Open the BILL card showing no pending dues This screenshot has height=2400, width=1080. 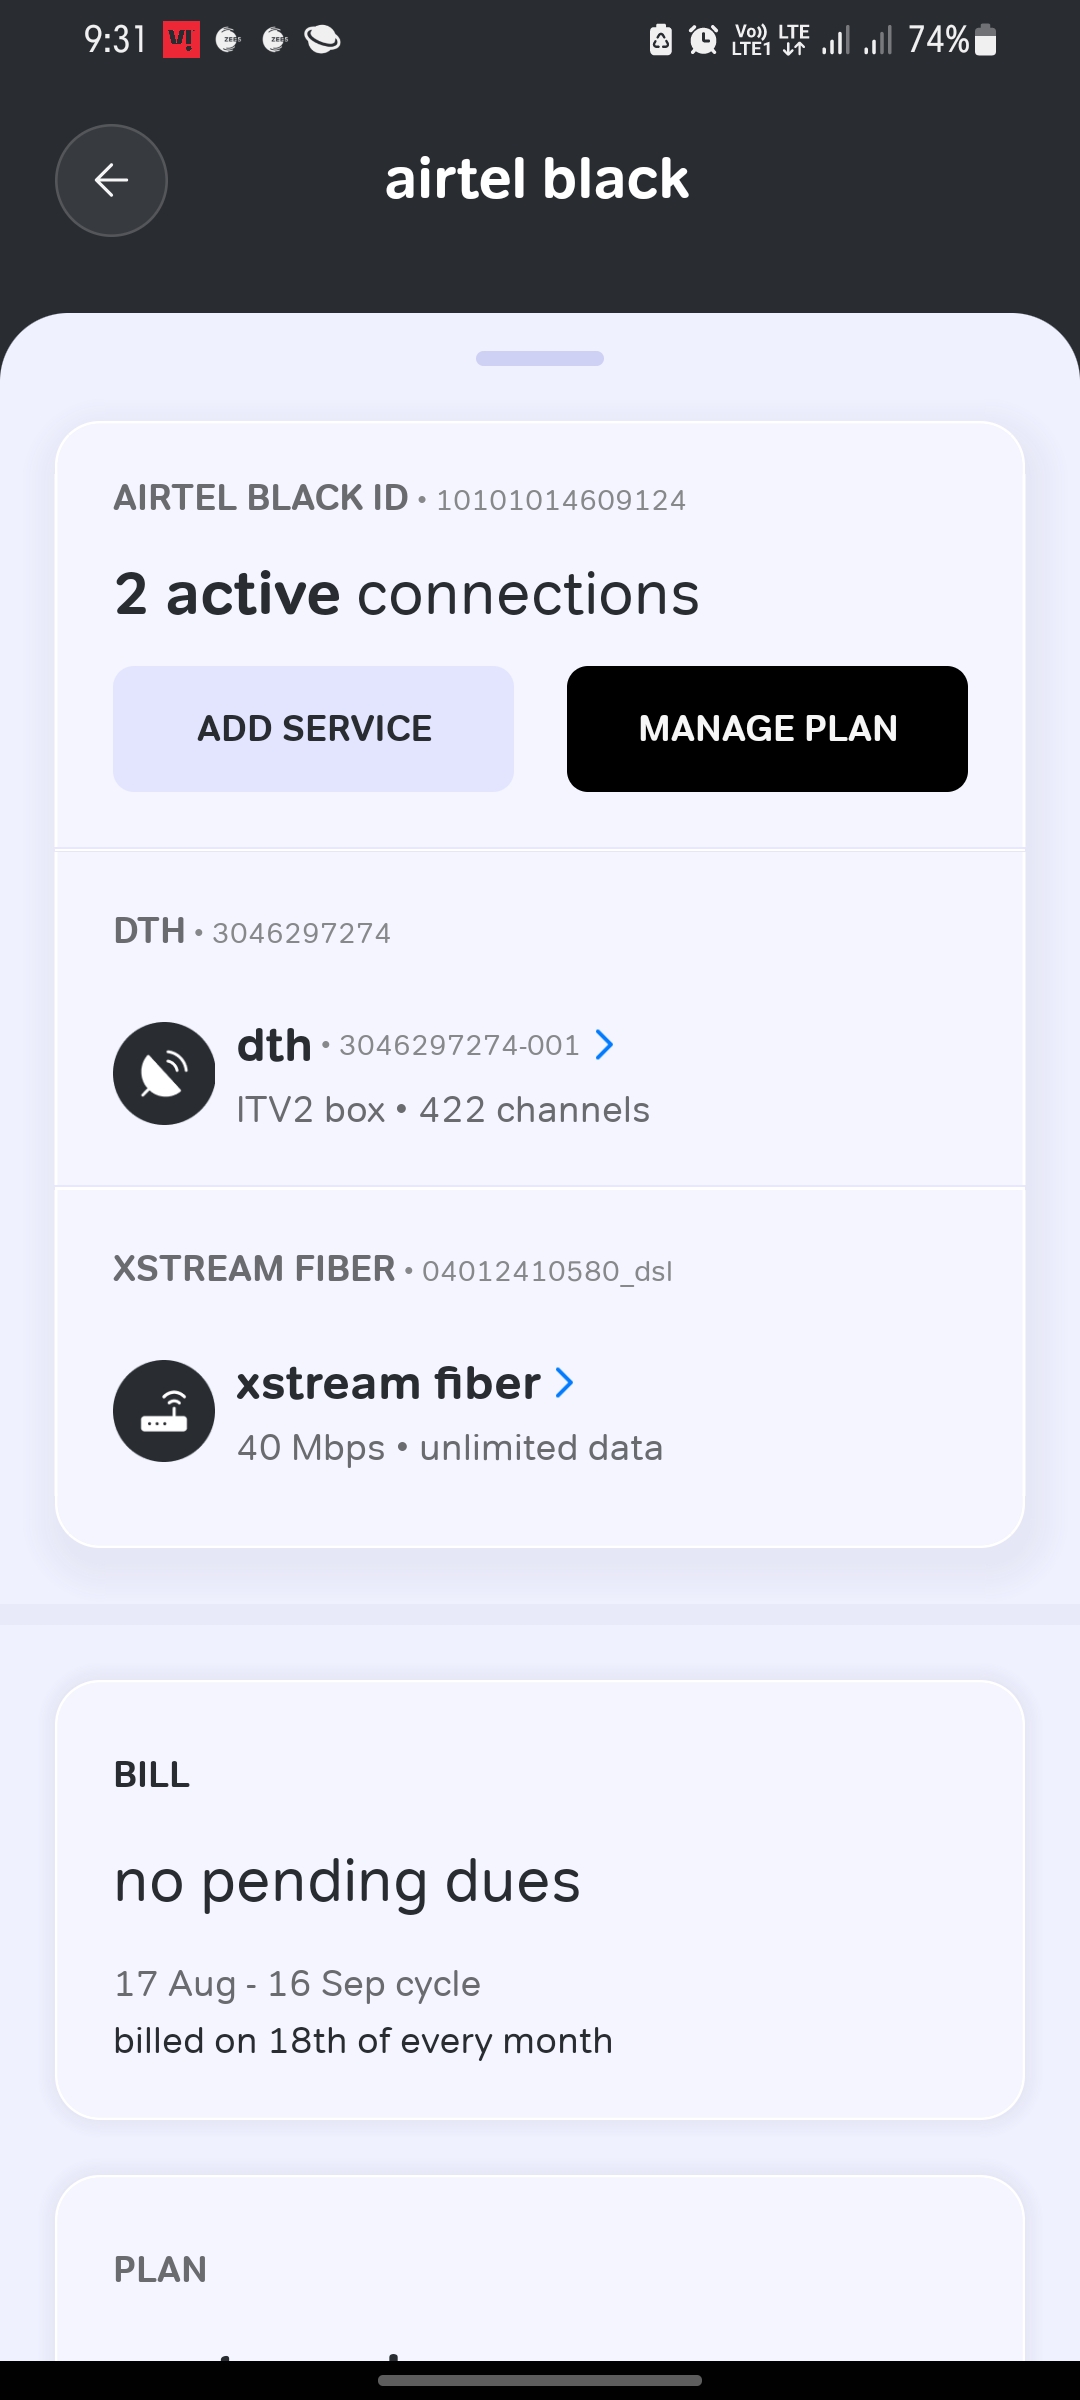[540, 1900]
